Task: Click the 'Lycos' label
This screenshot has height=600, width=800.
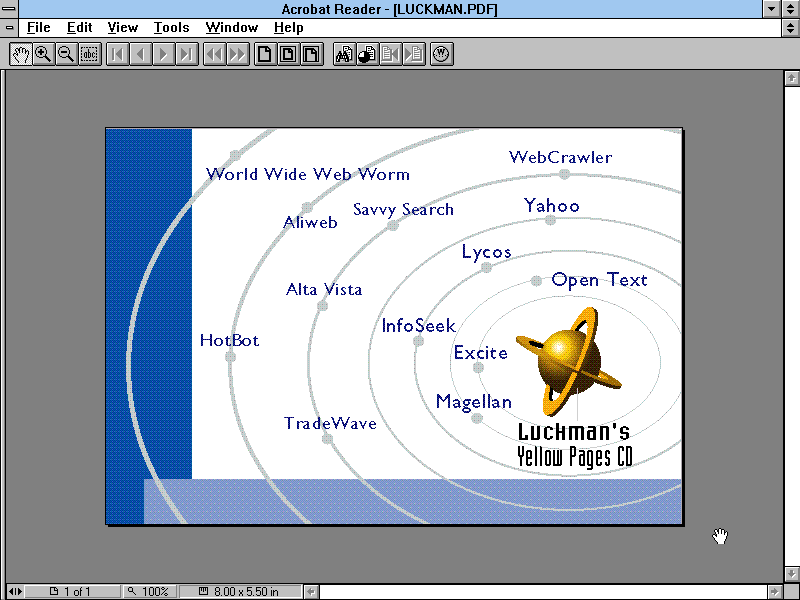Action: 486,252
